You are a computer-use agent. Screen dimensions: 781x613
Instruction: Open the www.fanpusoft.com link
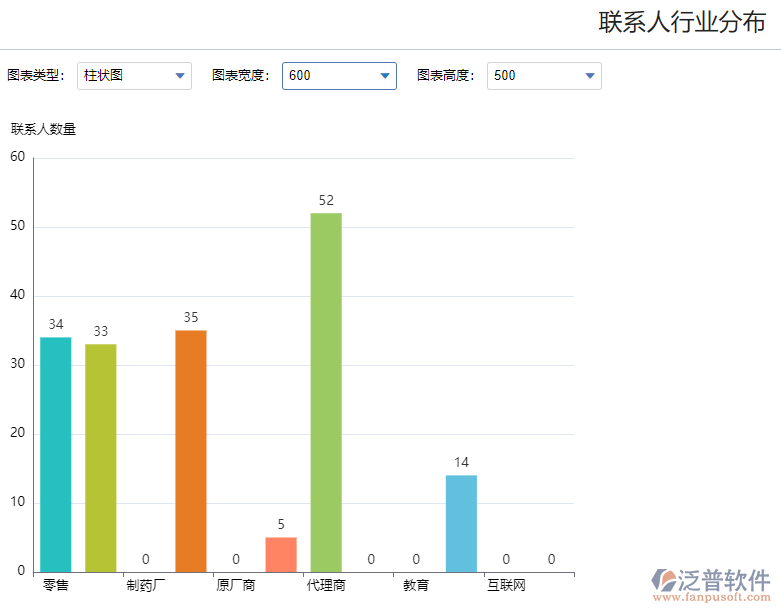[x=712, y=597]
